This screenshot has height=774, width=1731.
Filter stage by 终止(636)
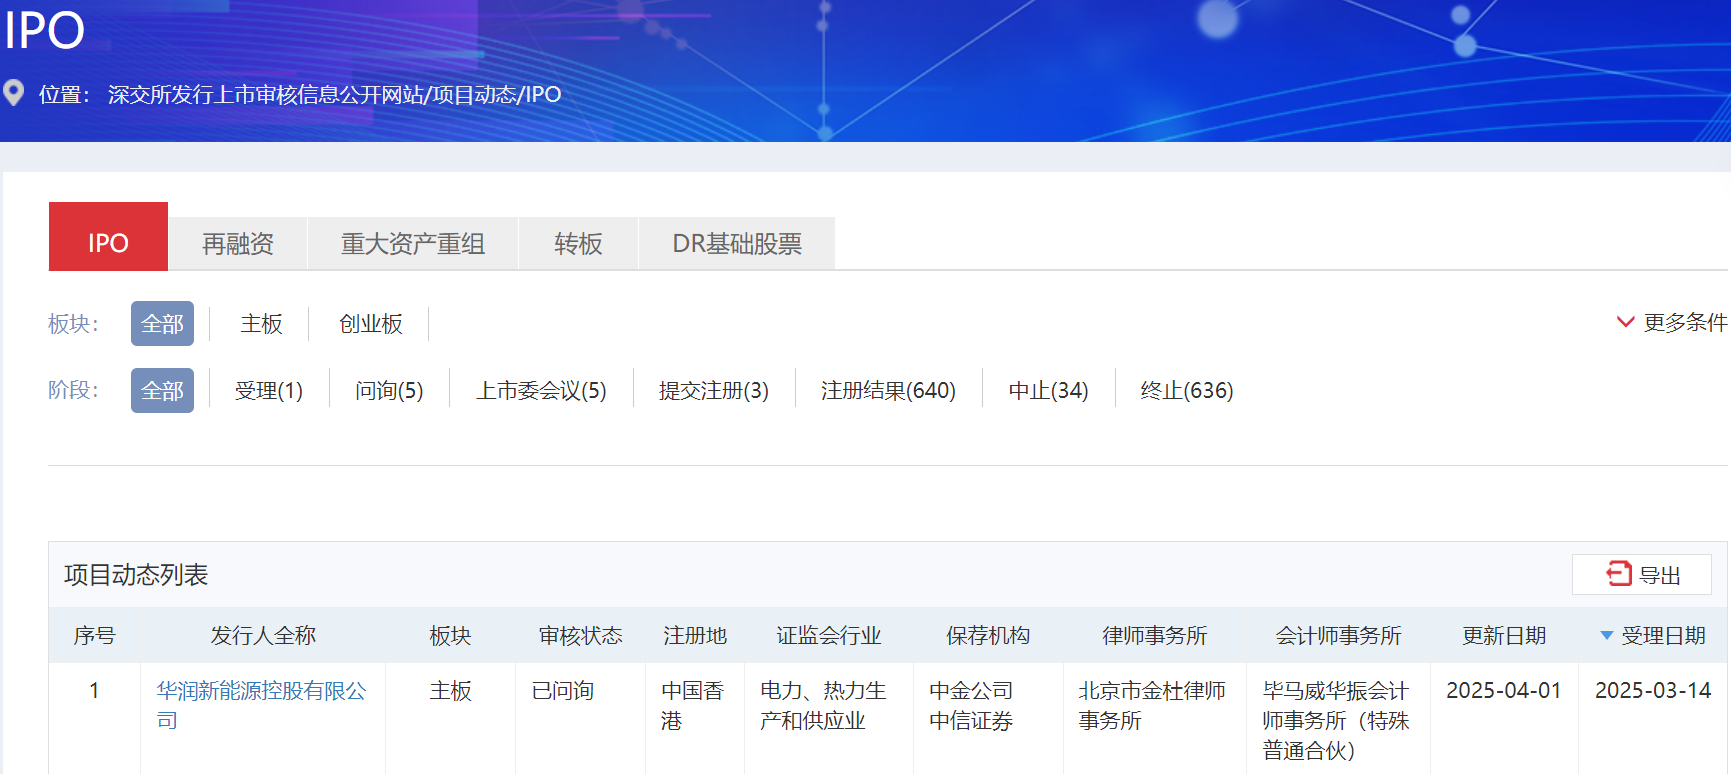point(1186,390)
